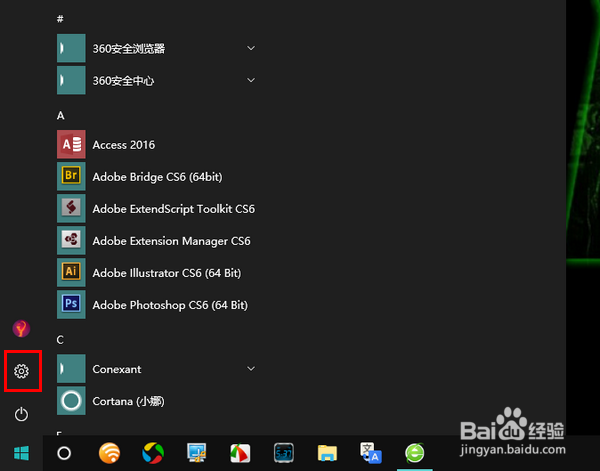Click the Conexant folder icon
600x471 pixels.
coord(71,368)
